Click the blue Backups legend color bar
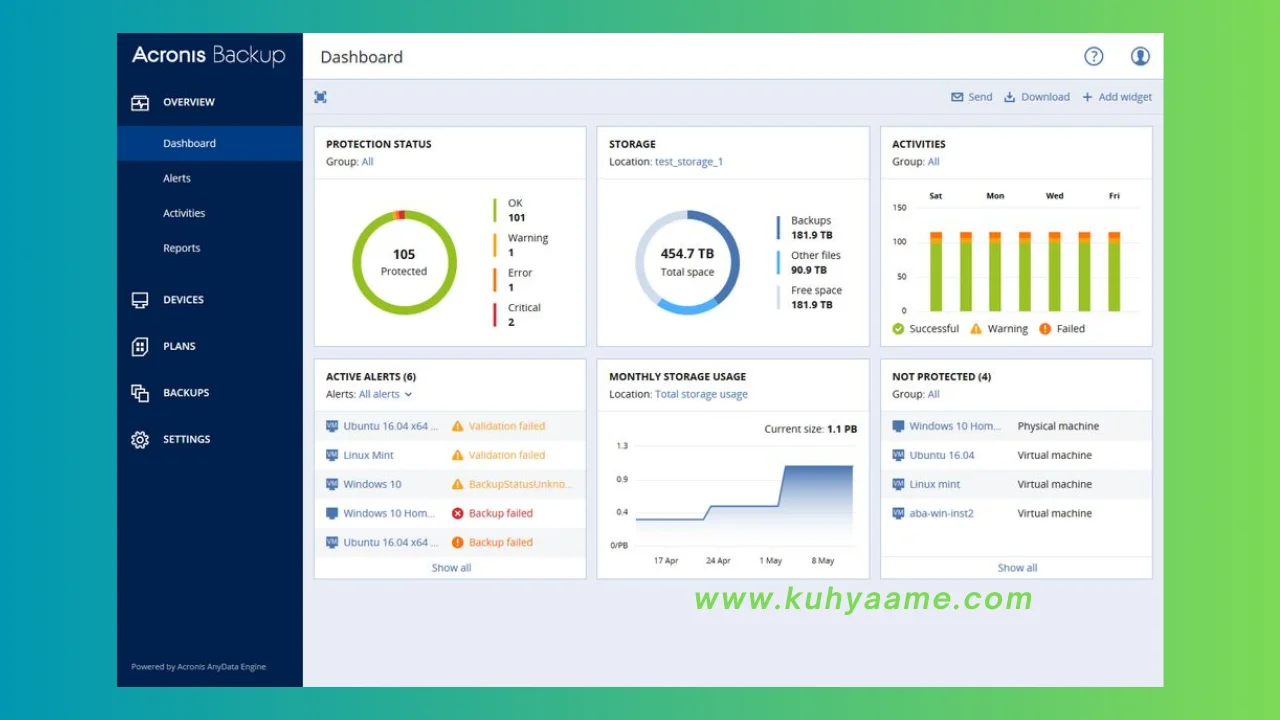The width and height of the screenshot is (1280, 720). [x=778, y=228]
